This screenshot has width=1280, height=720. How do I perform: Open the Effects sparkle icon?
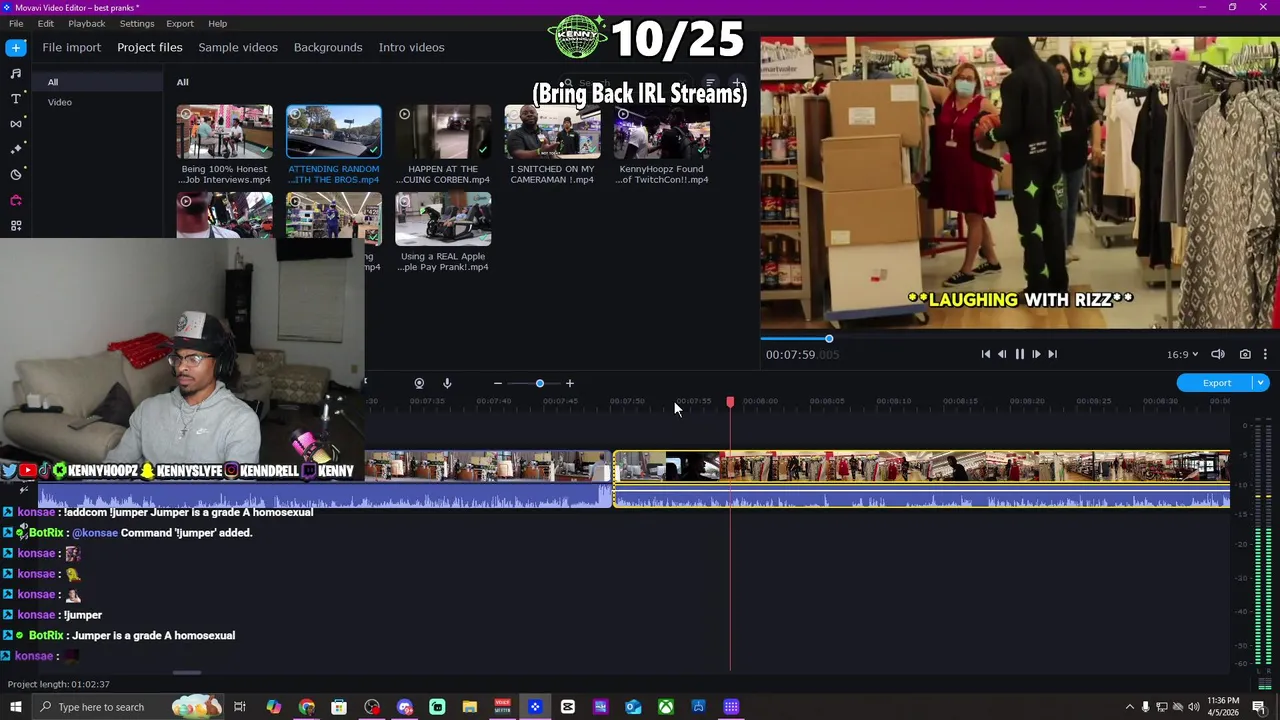(15, 149)
